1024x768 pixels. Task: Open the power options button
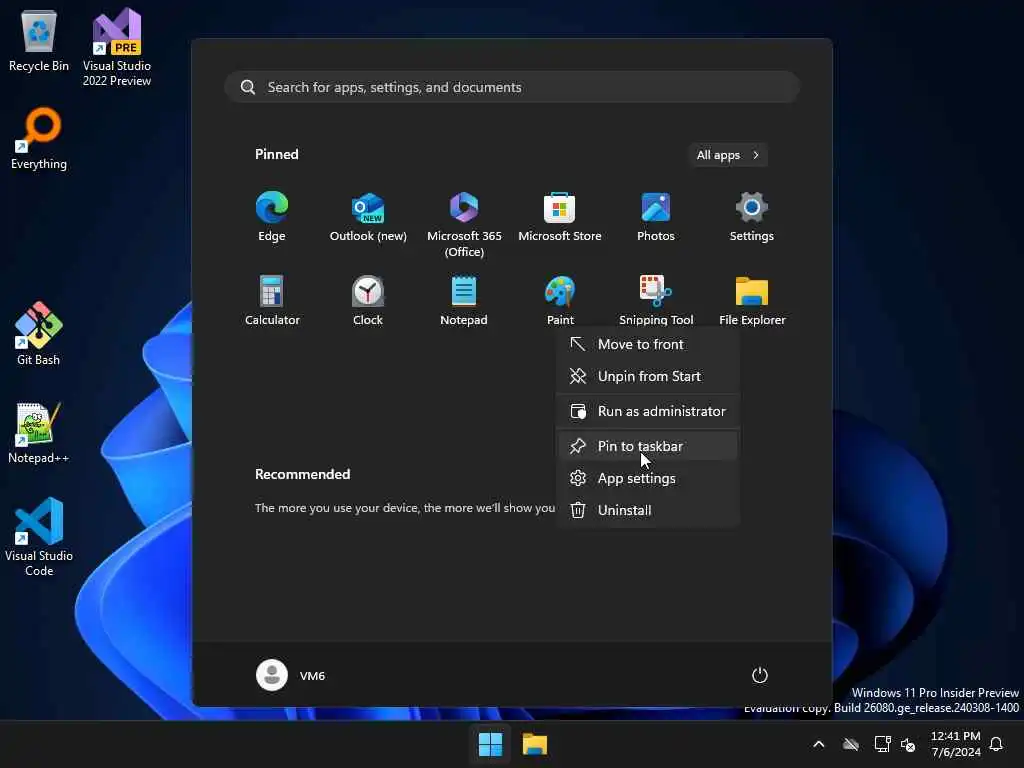click(760, 675)
